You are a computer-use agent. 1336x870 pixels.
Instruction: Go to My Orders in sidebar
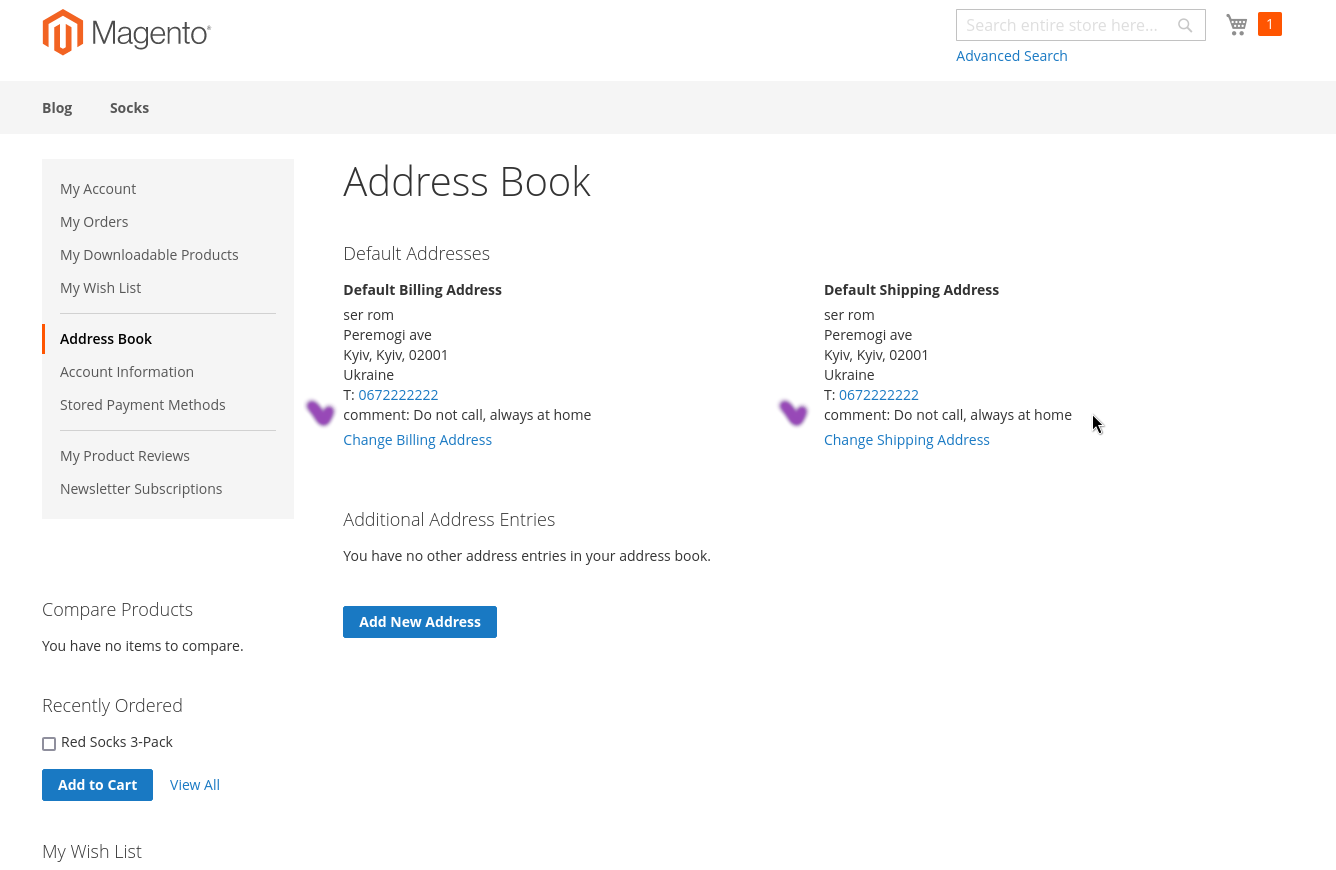[x=94, y=222]
